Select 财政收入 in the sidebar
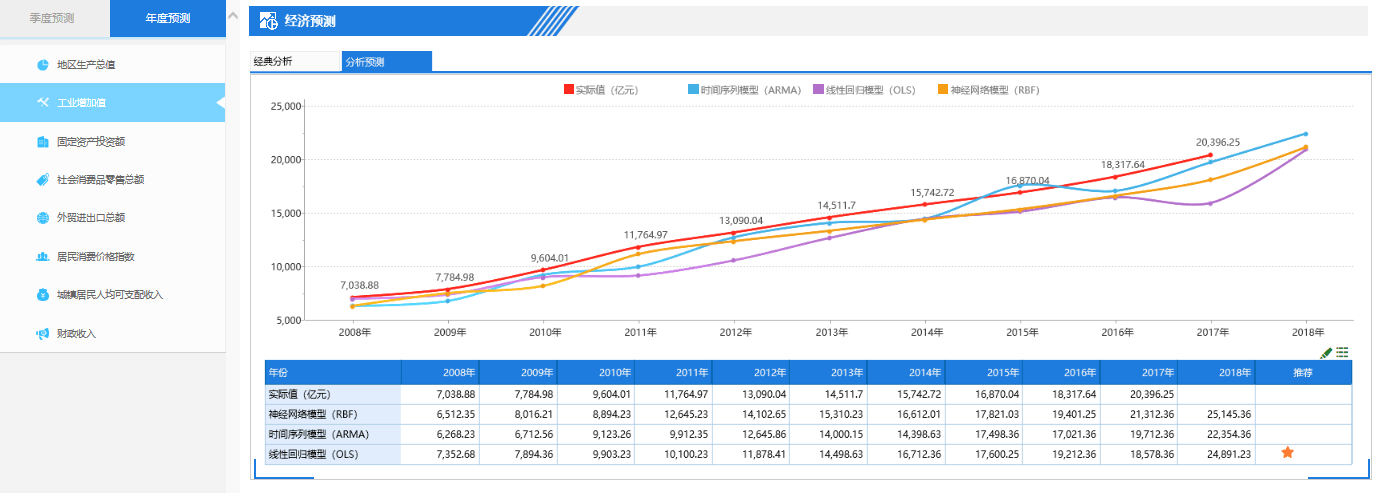This screenshot has width=1379, height=493. pos(112,333)
